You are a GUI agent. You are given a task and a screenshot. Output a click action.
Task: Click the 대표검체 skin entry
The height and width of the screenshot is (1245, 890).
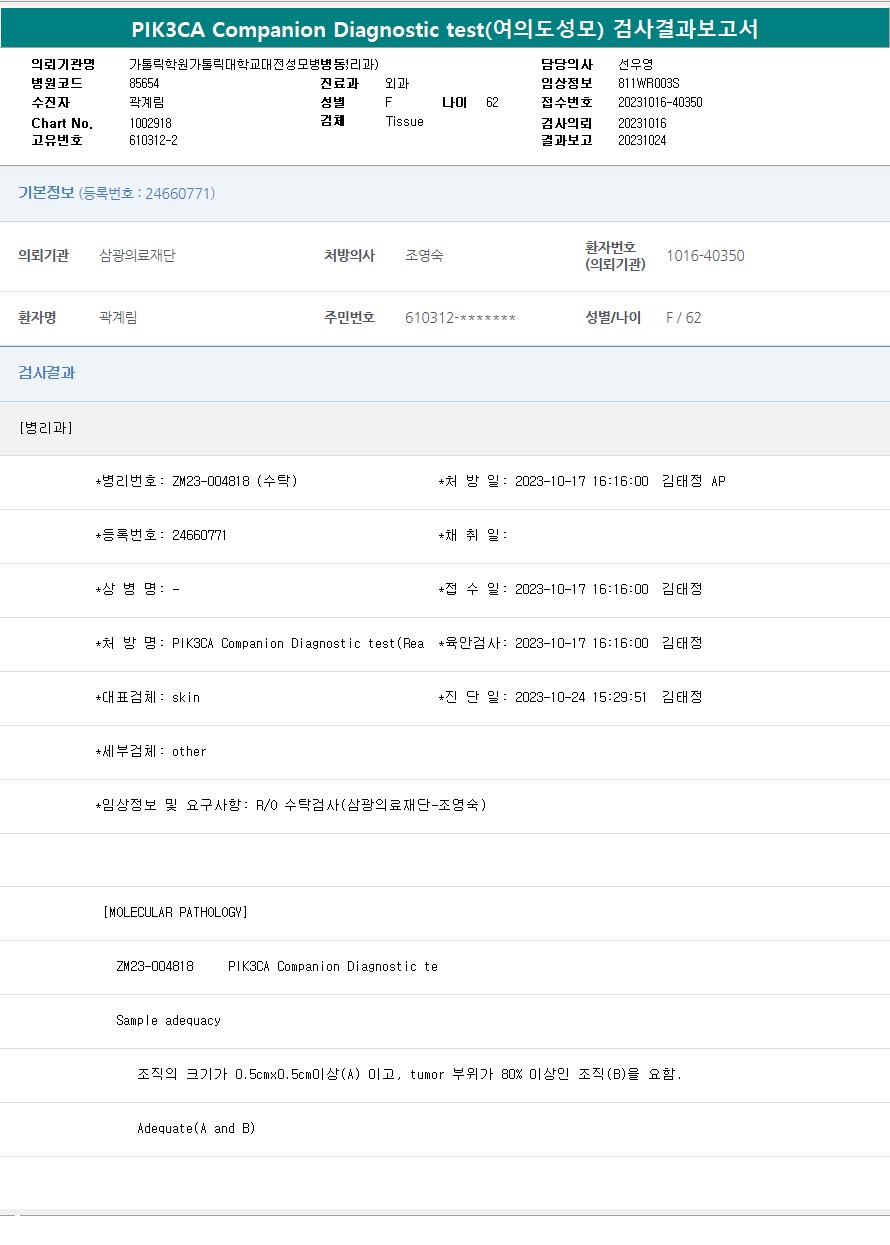pyautogui.click(x=148, y=697)
